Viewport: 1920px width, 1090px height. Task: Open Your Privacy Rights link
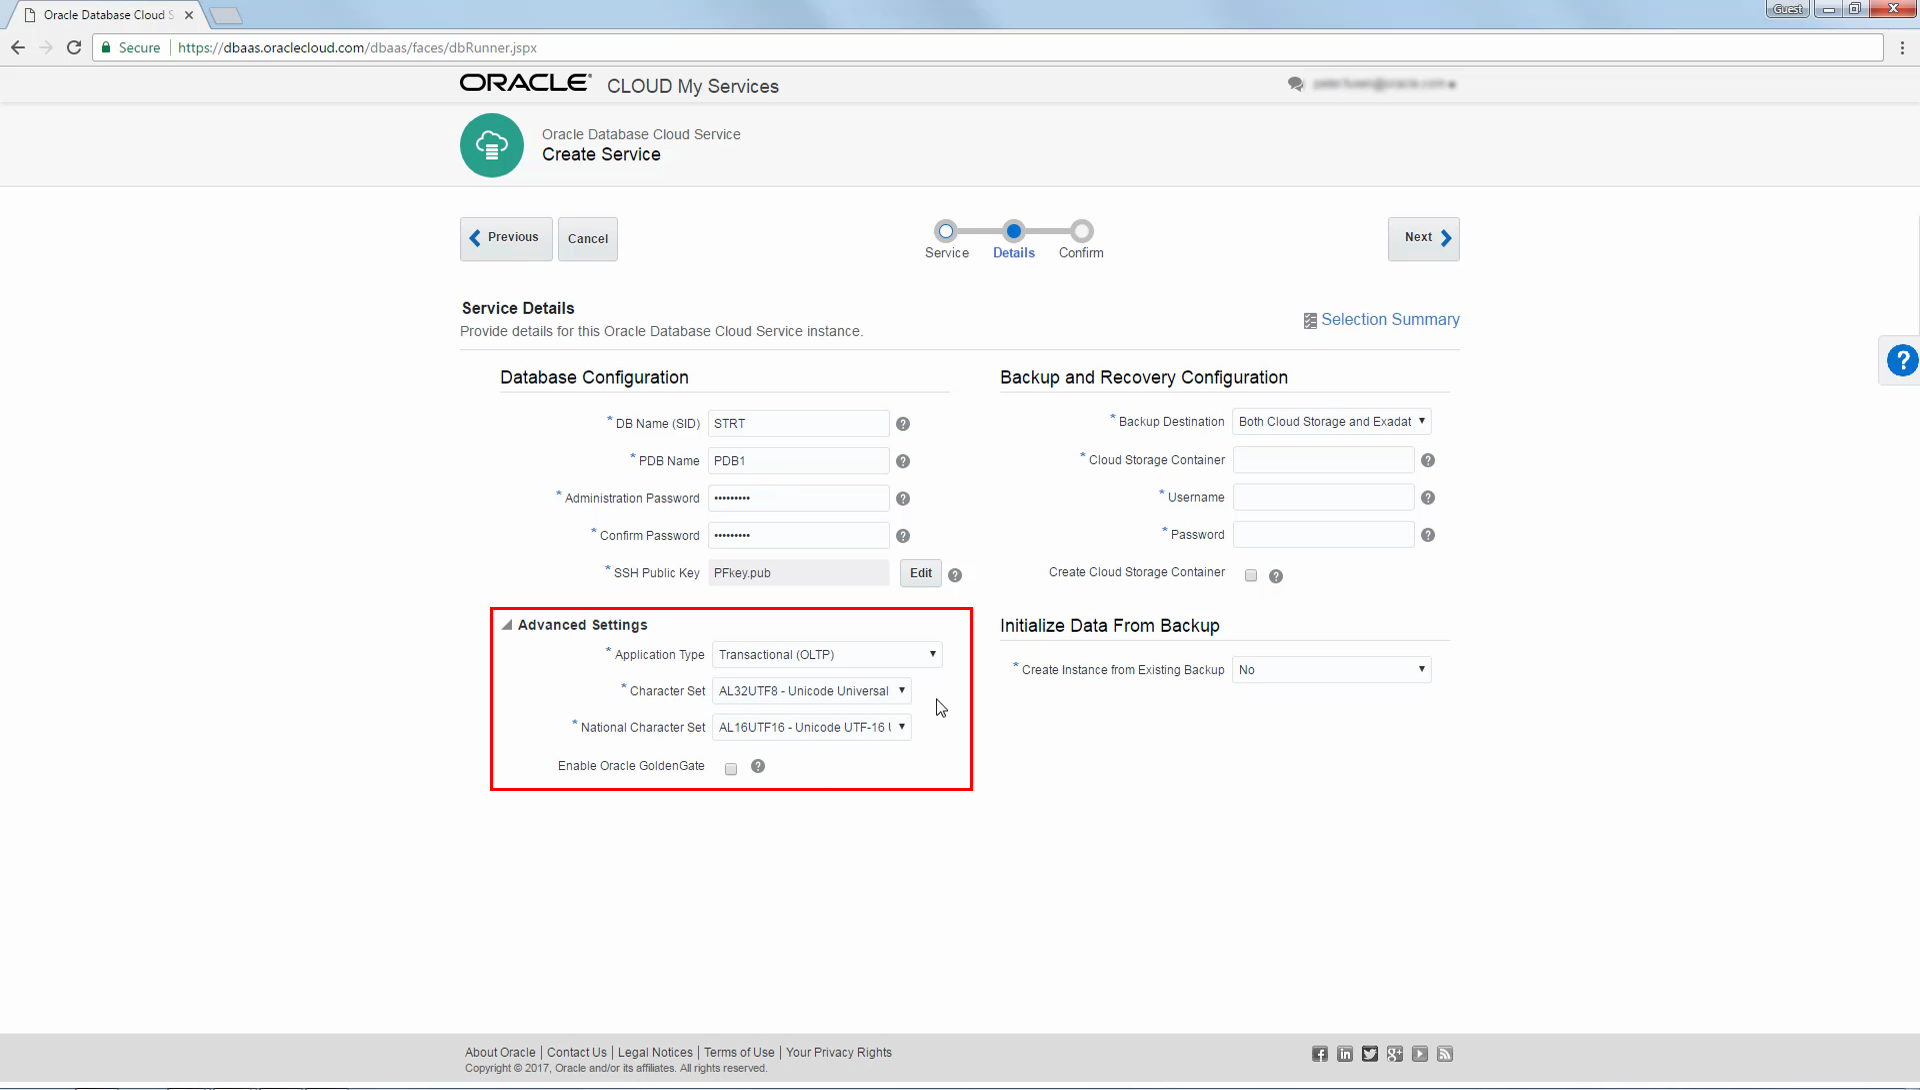pos(839,1053)
